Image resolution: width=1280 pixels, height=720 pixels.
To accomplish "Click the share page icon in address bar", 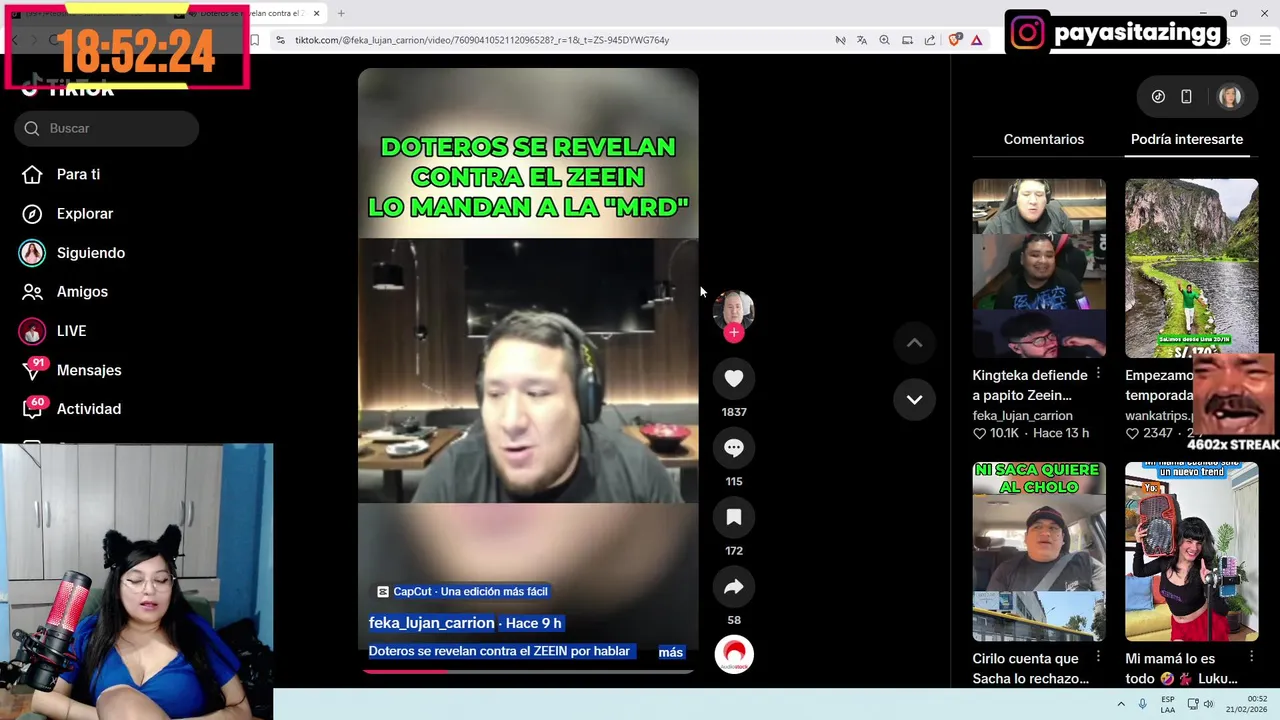I will click(930, 40).
